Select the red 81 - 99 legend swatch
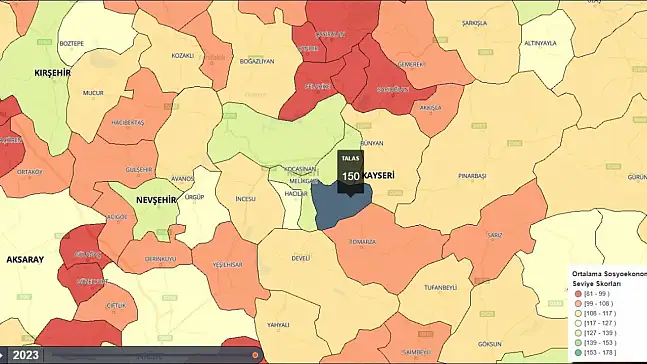This screenshot has height=364, width=647. (578, 294)
